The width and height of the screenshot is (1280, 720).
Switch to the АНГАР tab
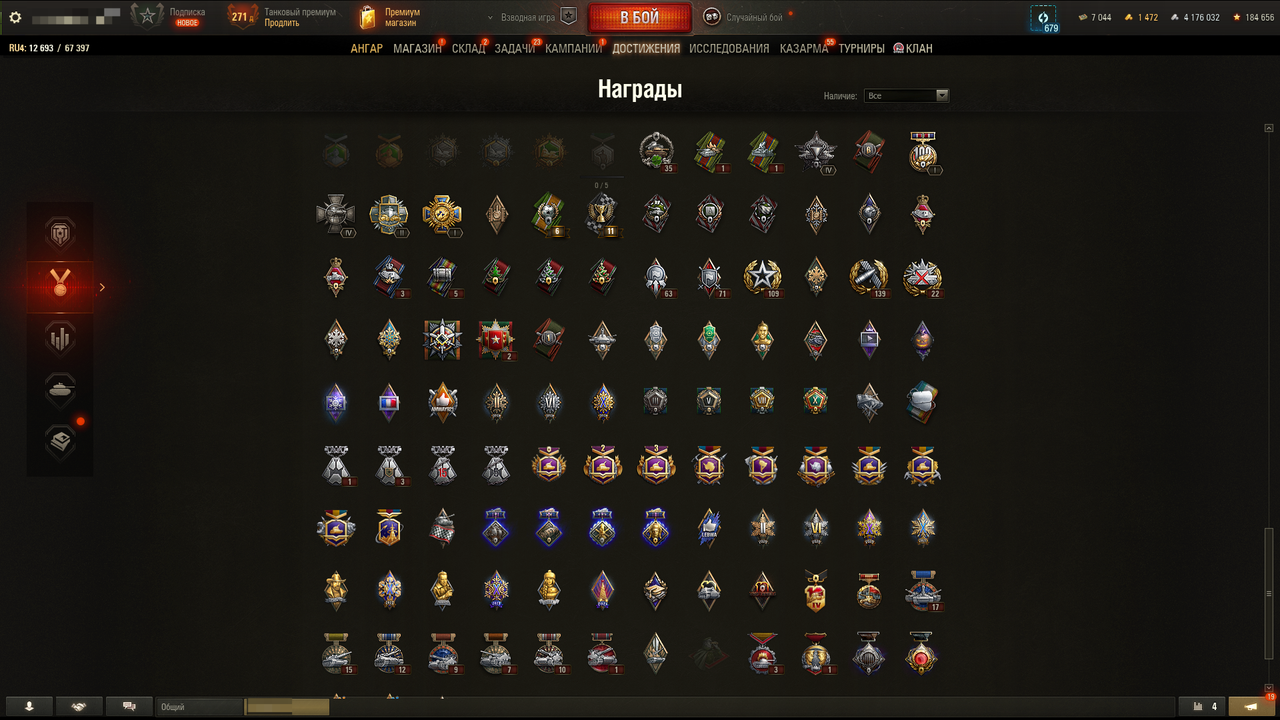coord(366,48)
